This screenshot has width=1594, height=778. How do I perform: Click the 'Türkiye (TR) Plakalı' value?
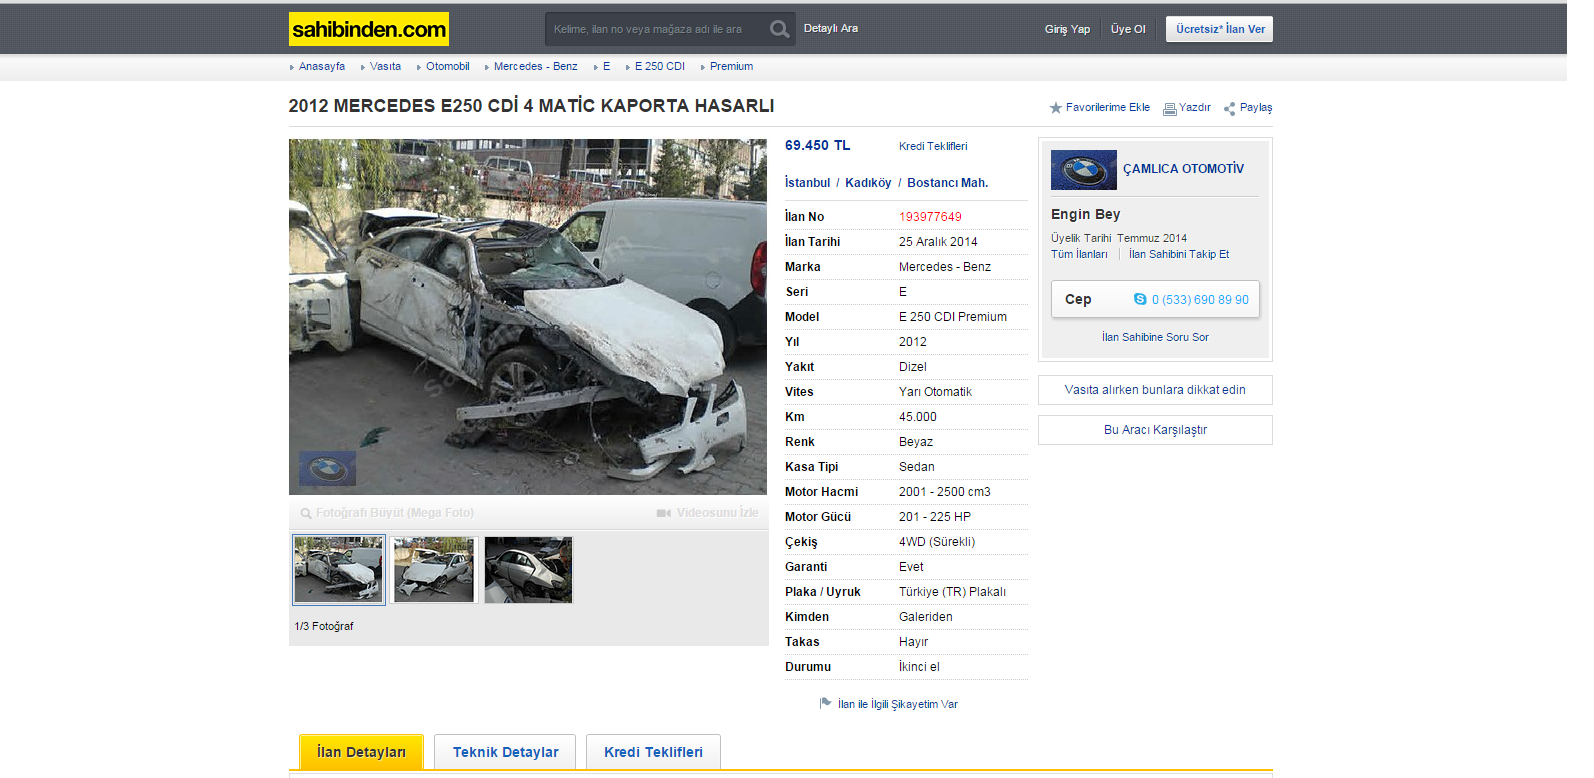coord(952,592)
